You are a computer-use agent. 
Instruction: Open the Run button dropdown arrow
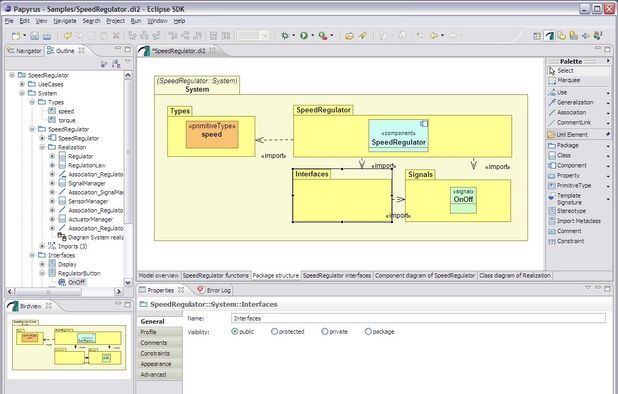click(313, 36)
